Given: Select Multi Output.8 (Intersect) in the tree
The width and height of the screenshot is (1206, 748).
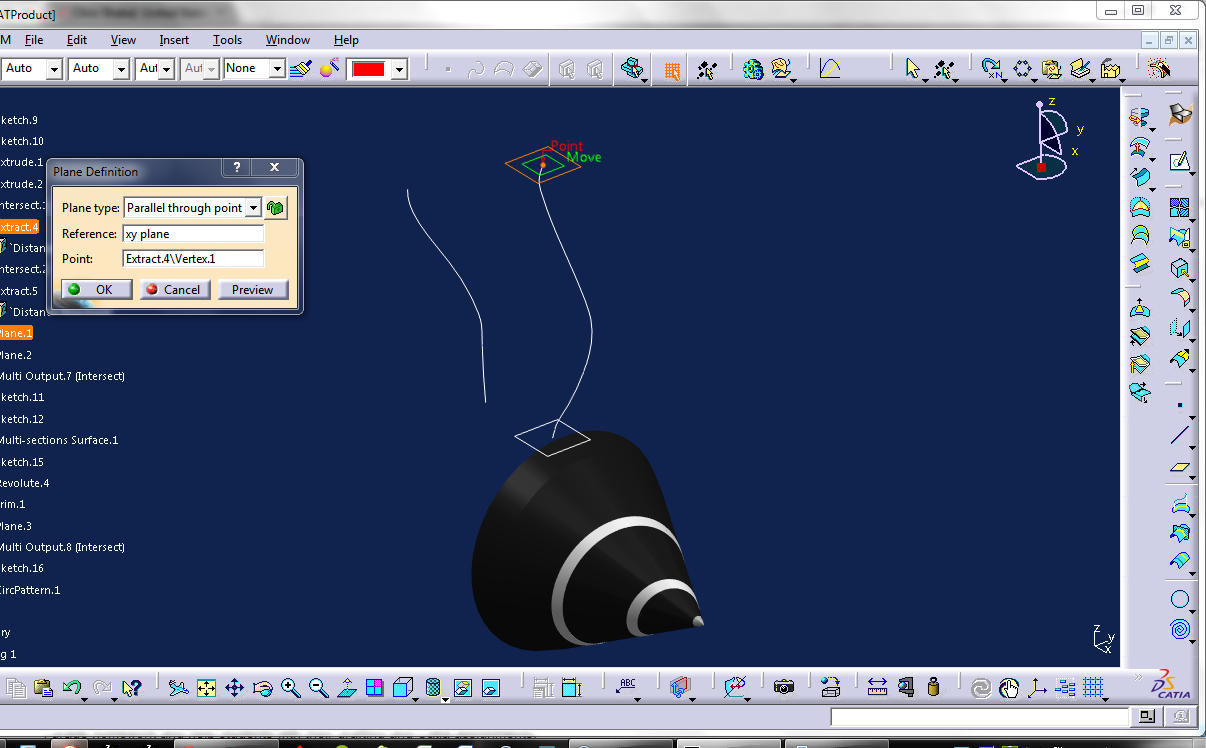Looking at the screenshot, I should 62,547.
